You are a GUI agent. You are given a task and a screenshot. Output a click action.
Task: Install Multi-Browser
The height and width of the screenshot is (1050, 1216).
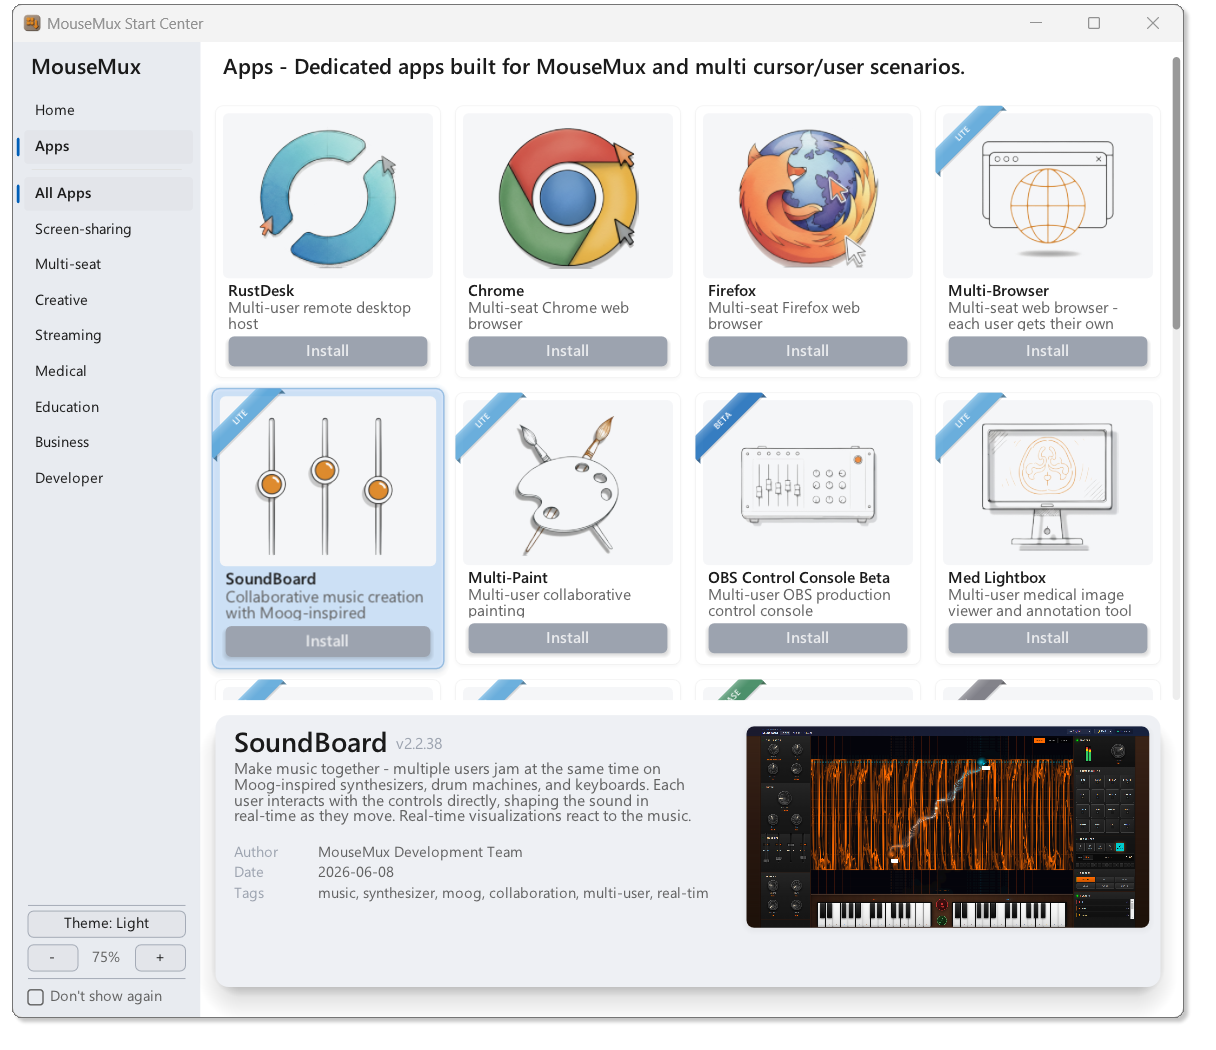[1048, 351]
